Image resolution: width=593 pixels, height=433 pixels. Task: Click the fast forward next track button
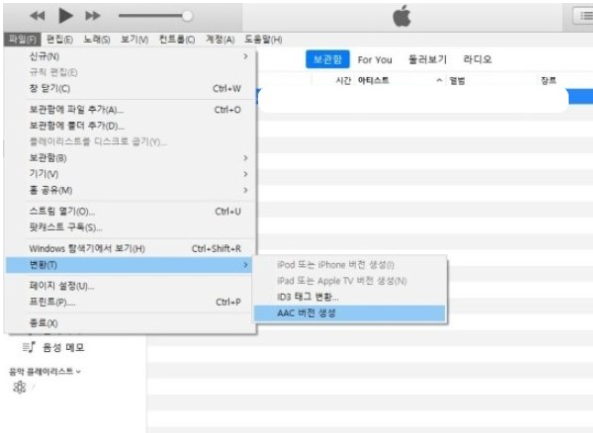pyautogui.click(x=93, y=16)
